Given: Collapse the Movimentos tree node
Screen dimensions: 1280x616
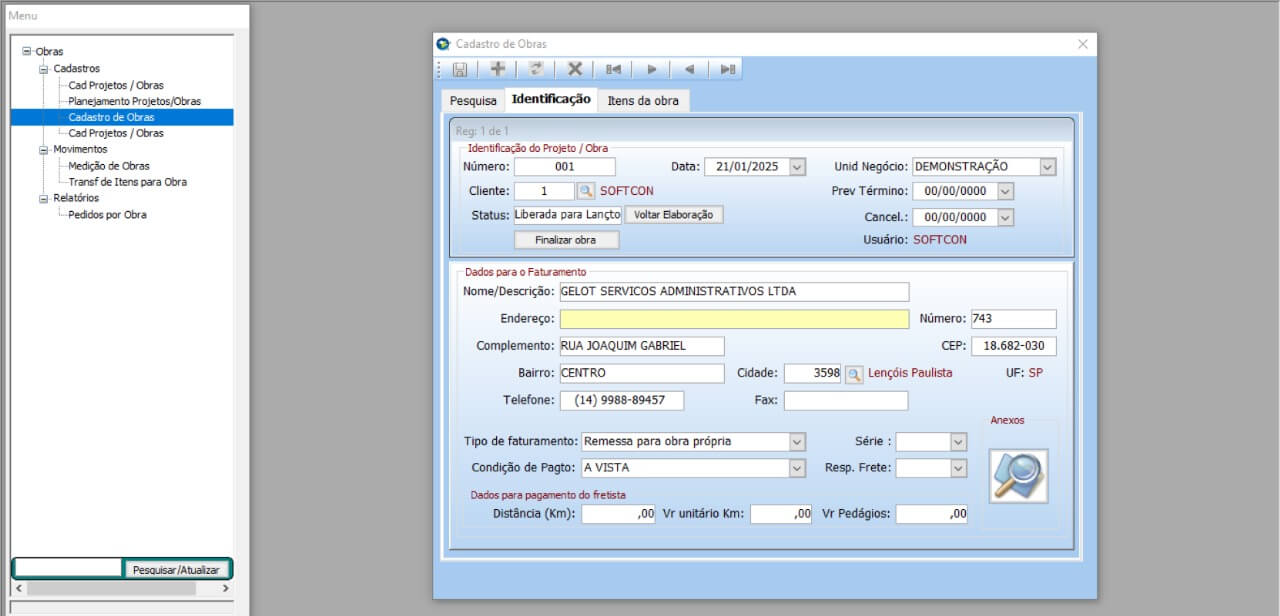Looking at the screenshot, I should [x=43, y=150].
